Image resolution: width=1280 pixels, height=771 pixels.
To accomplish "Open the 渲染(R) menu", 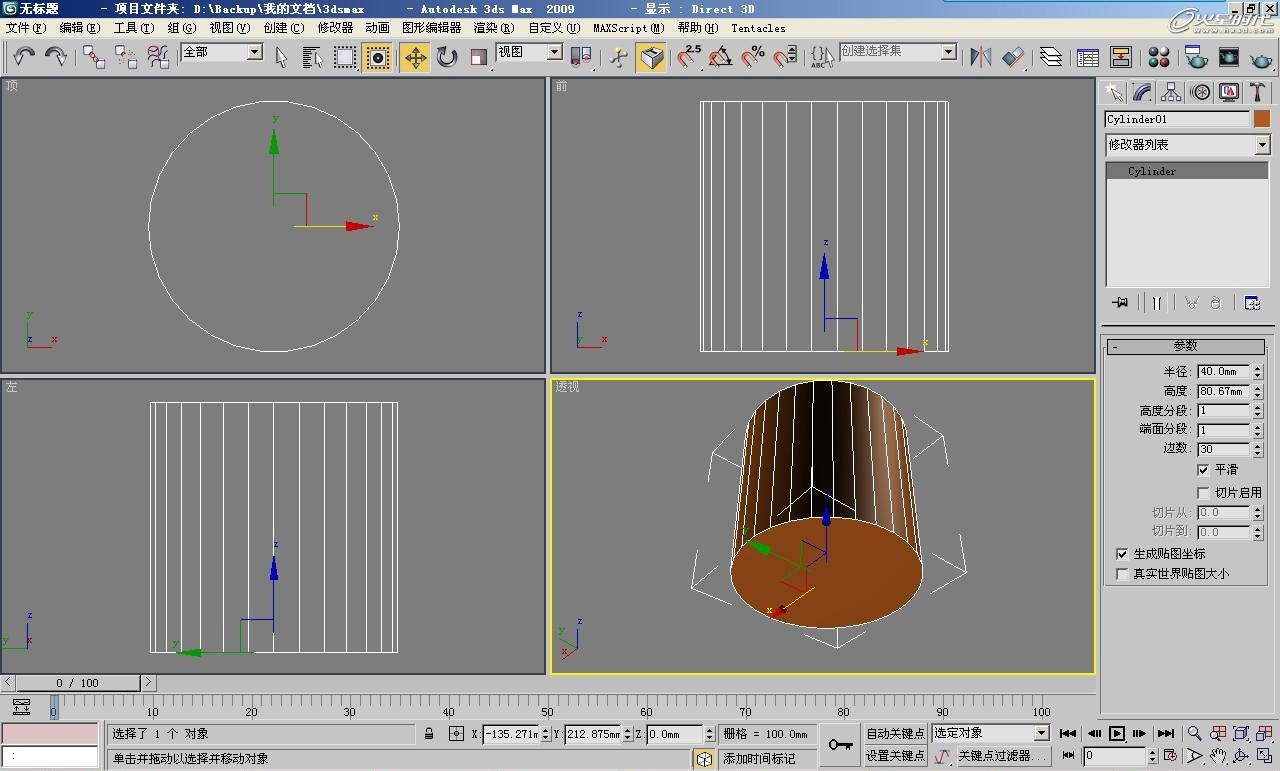I will pos(493,28).
